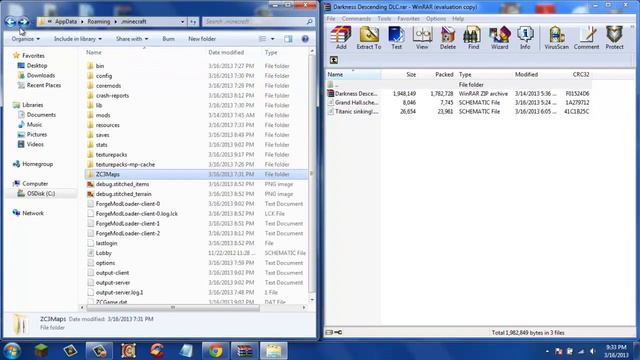The height and width of the screenshot is (360, 640).
Task: Switch to WinRAR via taskbar icon
Action: (244, 351)
